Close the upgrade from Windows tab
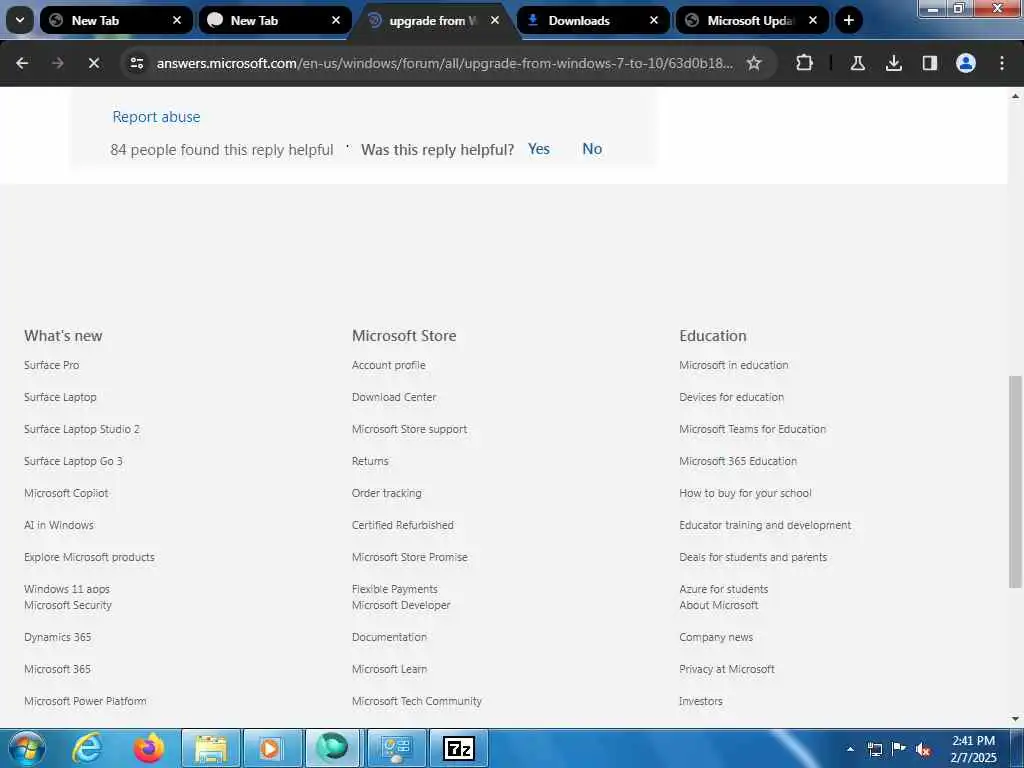Image resolution: width=1024 pixels, height=768 pixels. tap(495, 20)
